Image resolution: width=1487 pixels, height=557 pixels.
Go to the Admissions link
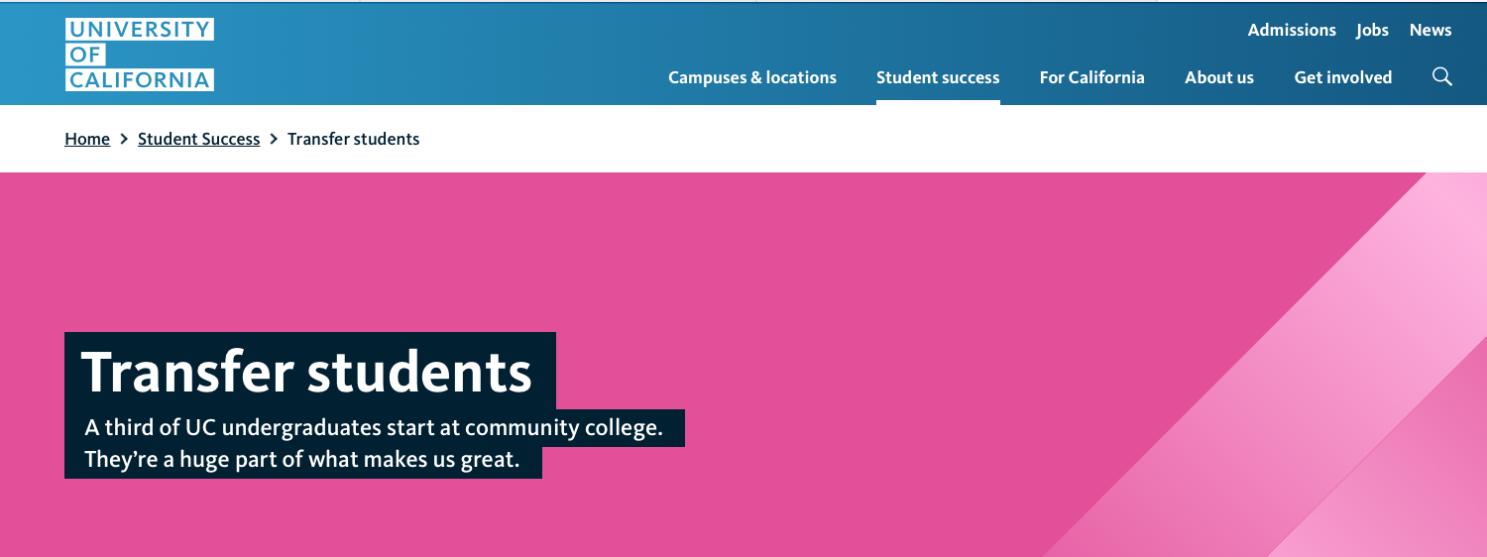(x=1292, y=30)
